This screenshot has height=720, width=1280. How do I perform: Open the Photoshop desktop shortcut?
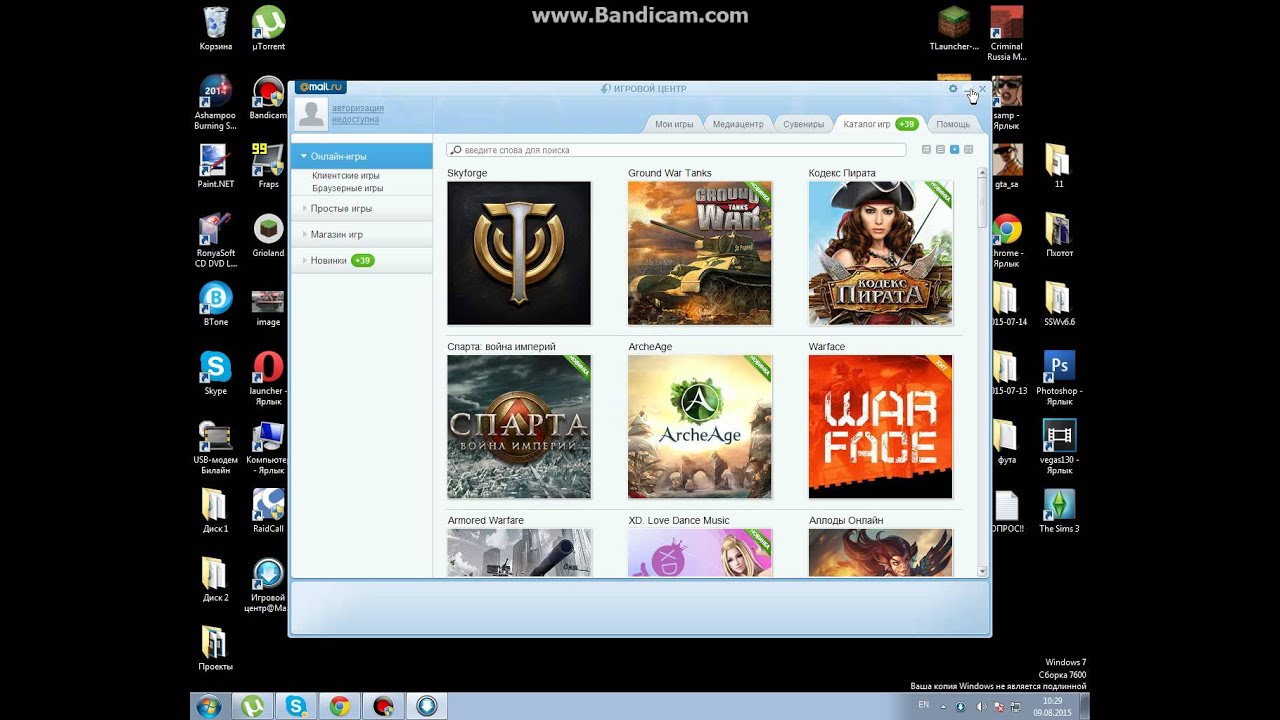[1059, 378]
